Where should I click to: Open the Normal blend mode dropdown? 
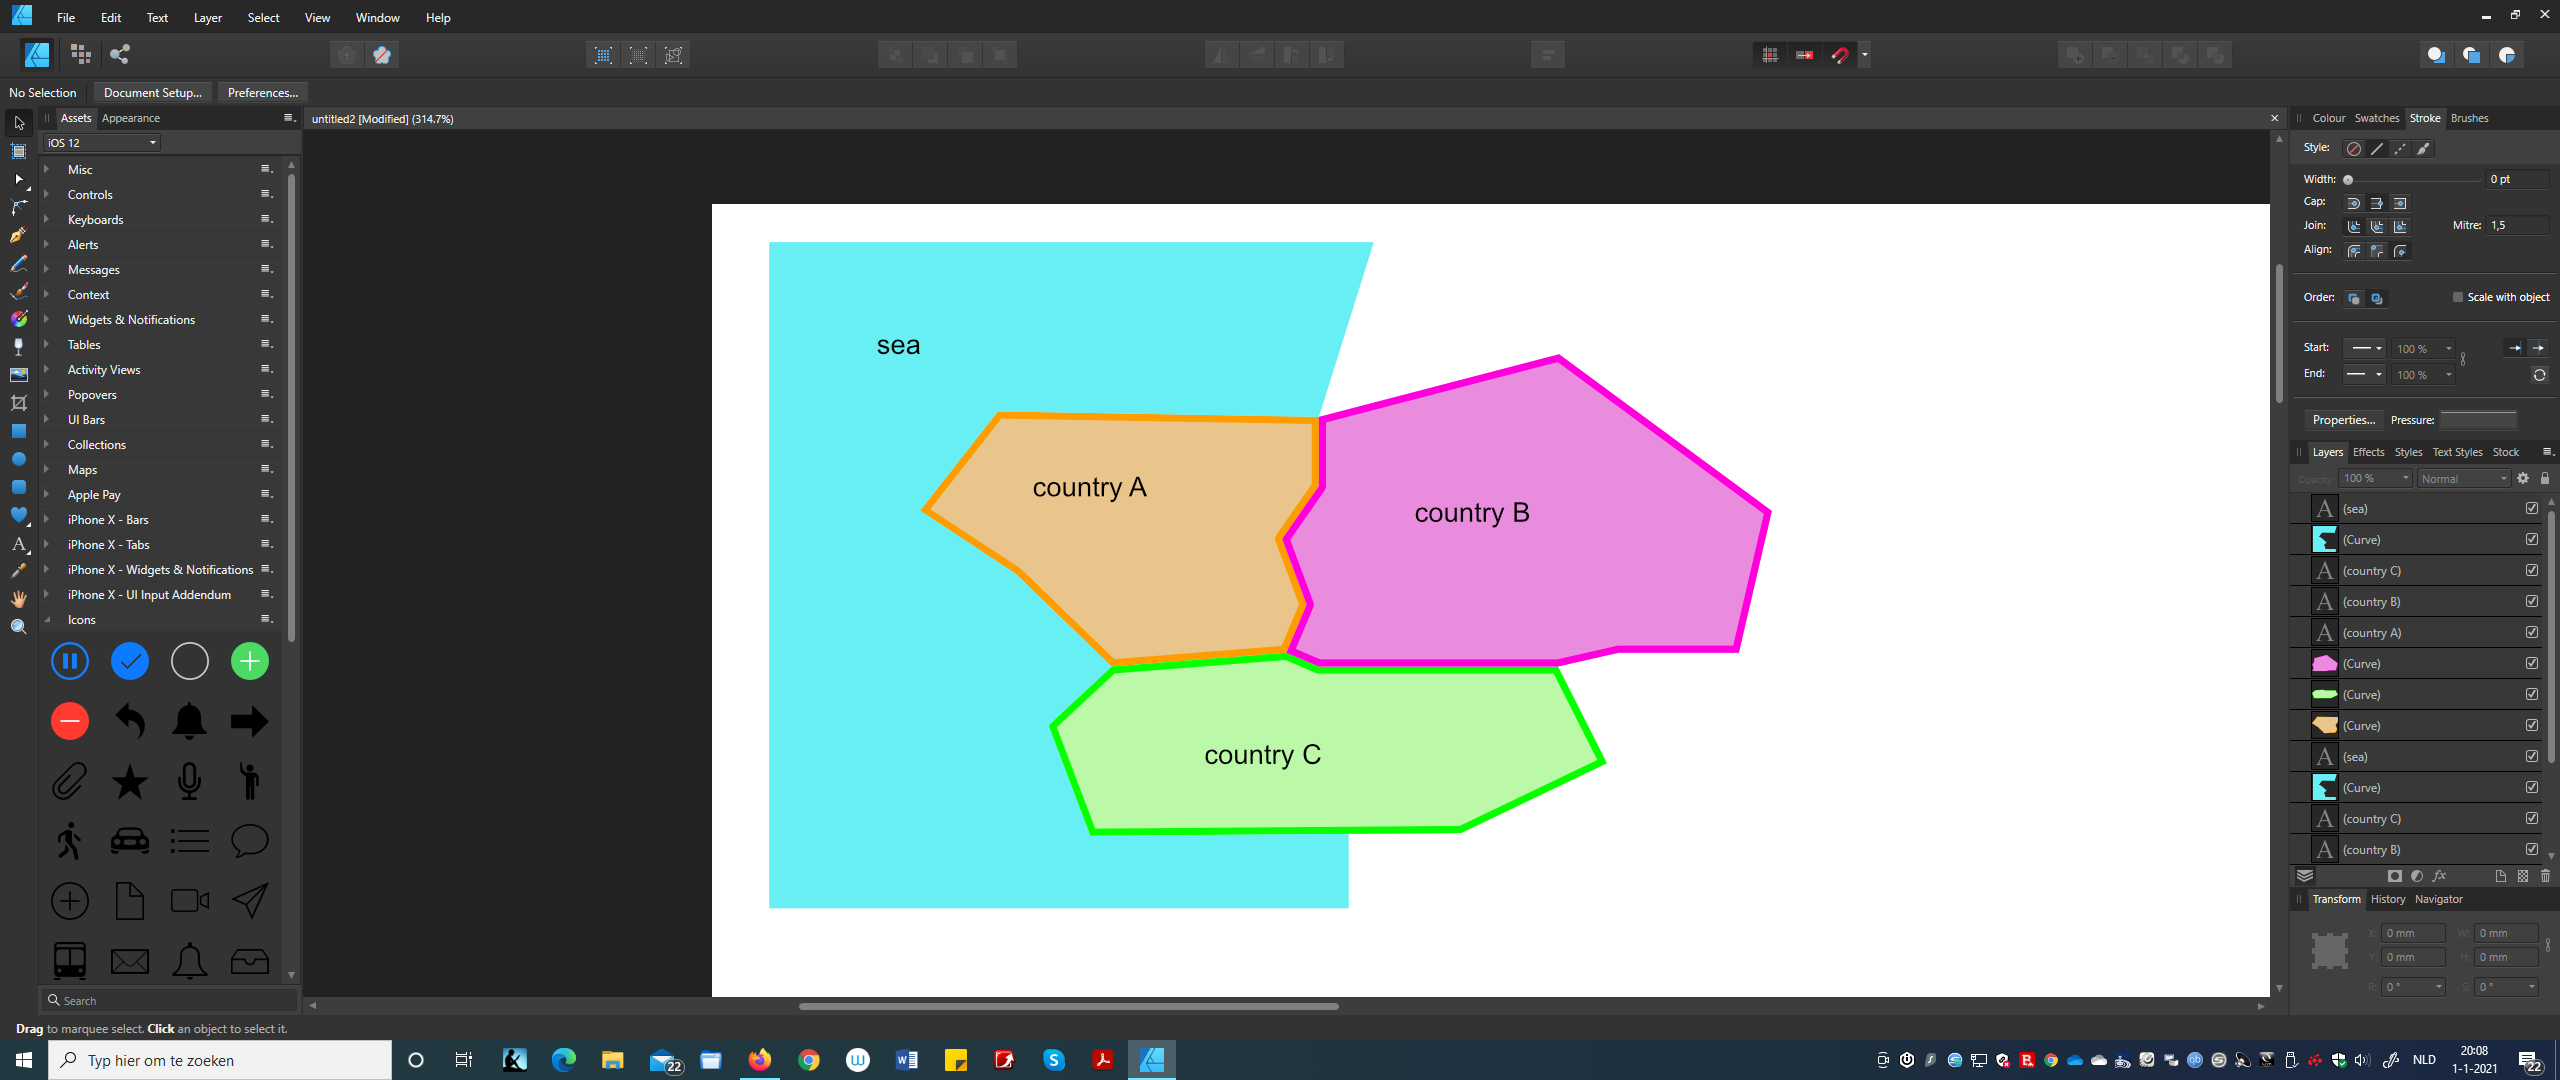pos(2464,479)
